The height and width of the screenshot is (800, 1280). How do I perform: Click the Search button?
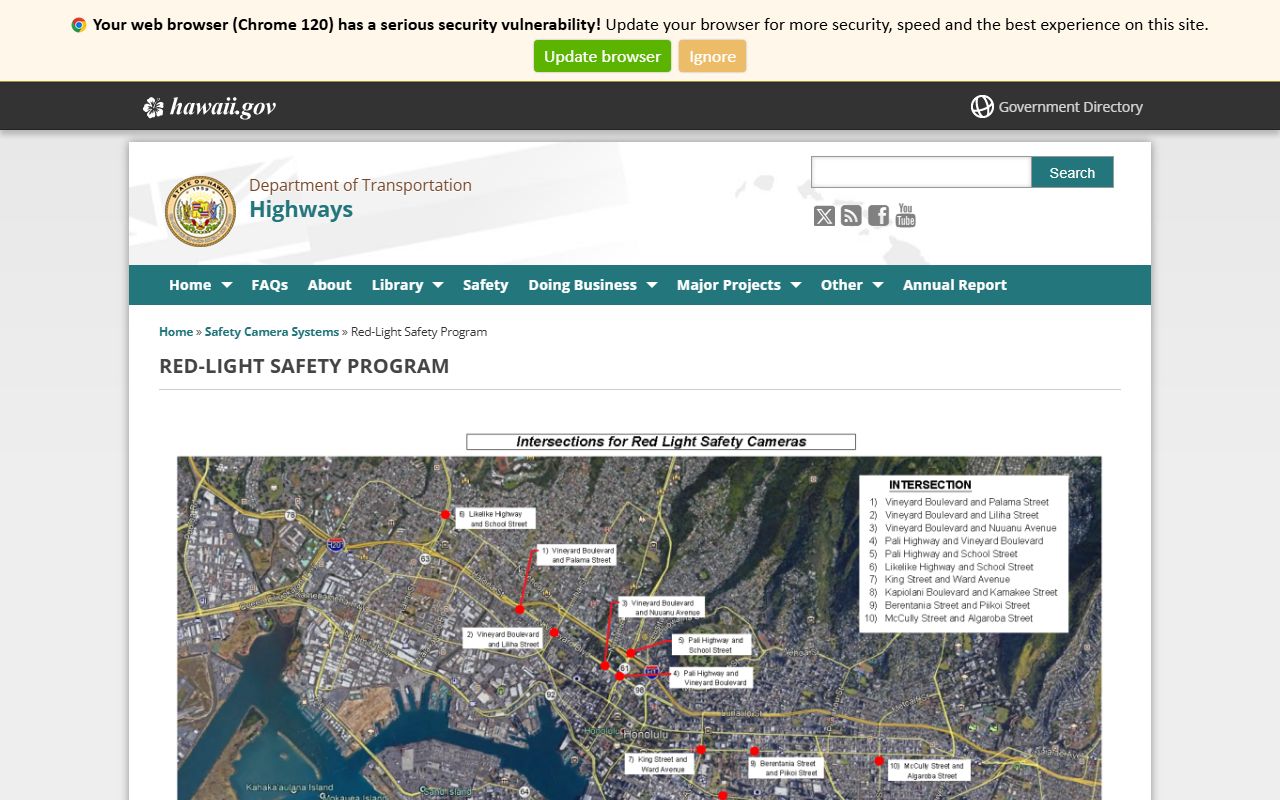point(1072,172)
